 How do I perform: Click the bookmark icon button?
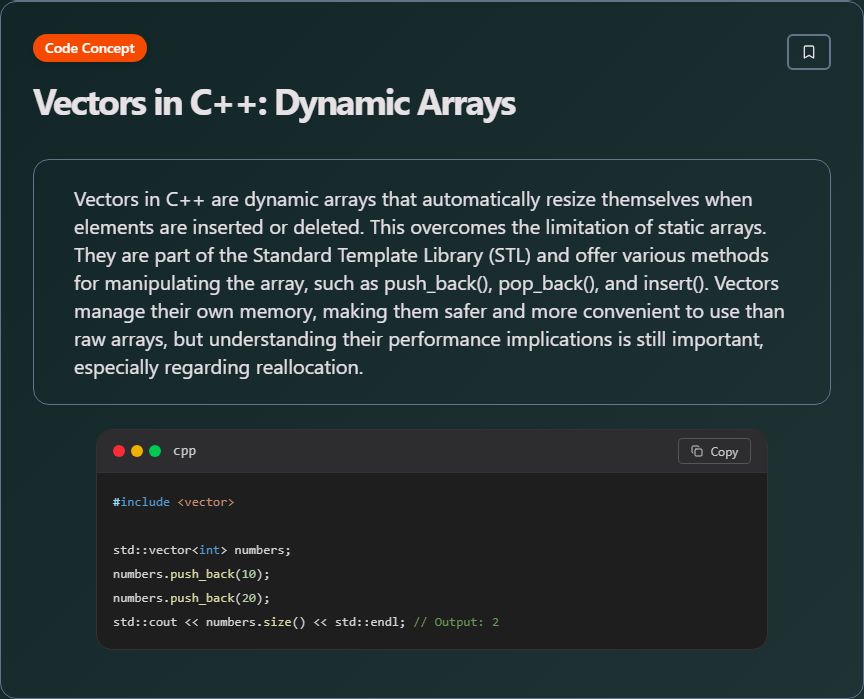pyautogui.click(x=808, y=52)
